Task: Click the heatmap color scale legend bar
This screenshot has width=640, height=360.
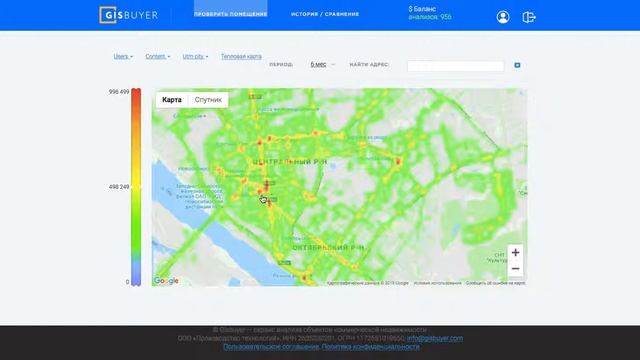Action: click(136, 187)
